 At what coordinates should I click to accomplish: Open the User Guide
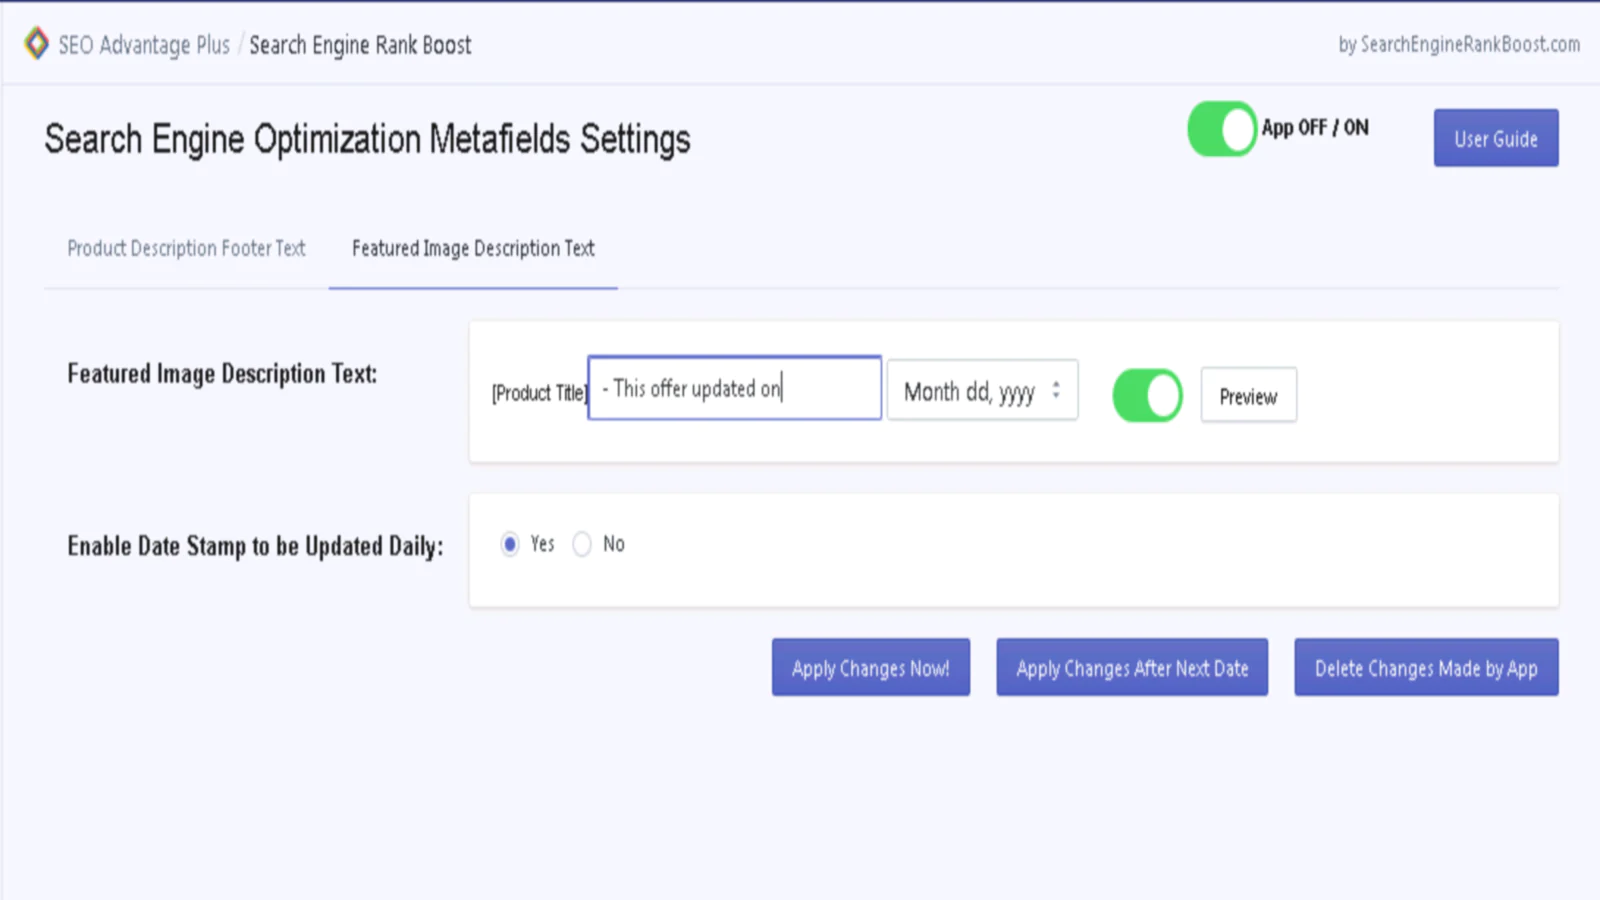tap(1495, 138)
